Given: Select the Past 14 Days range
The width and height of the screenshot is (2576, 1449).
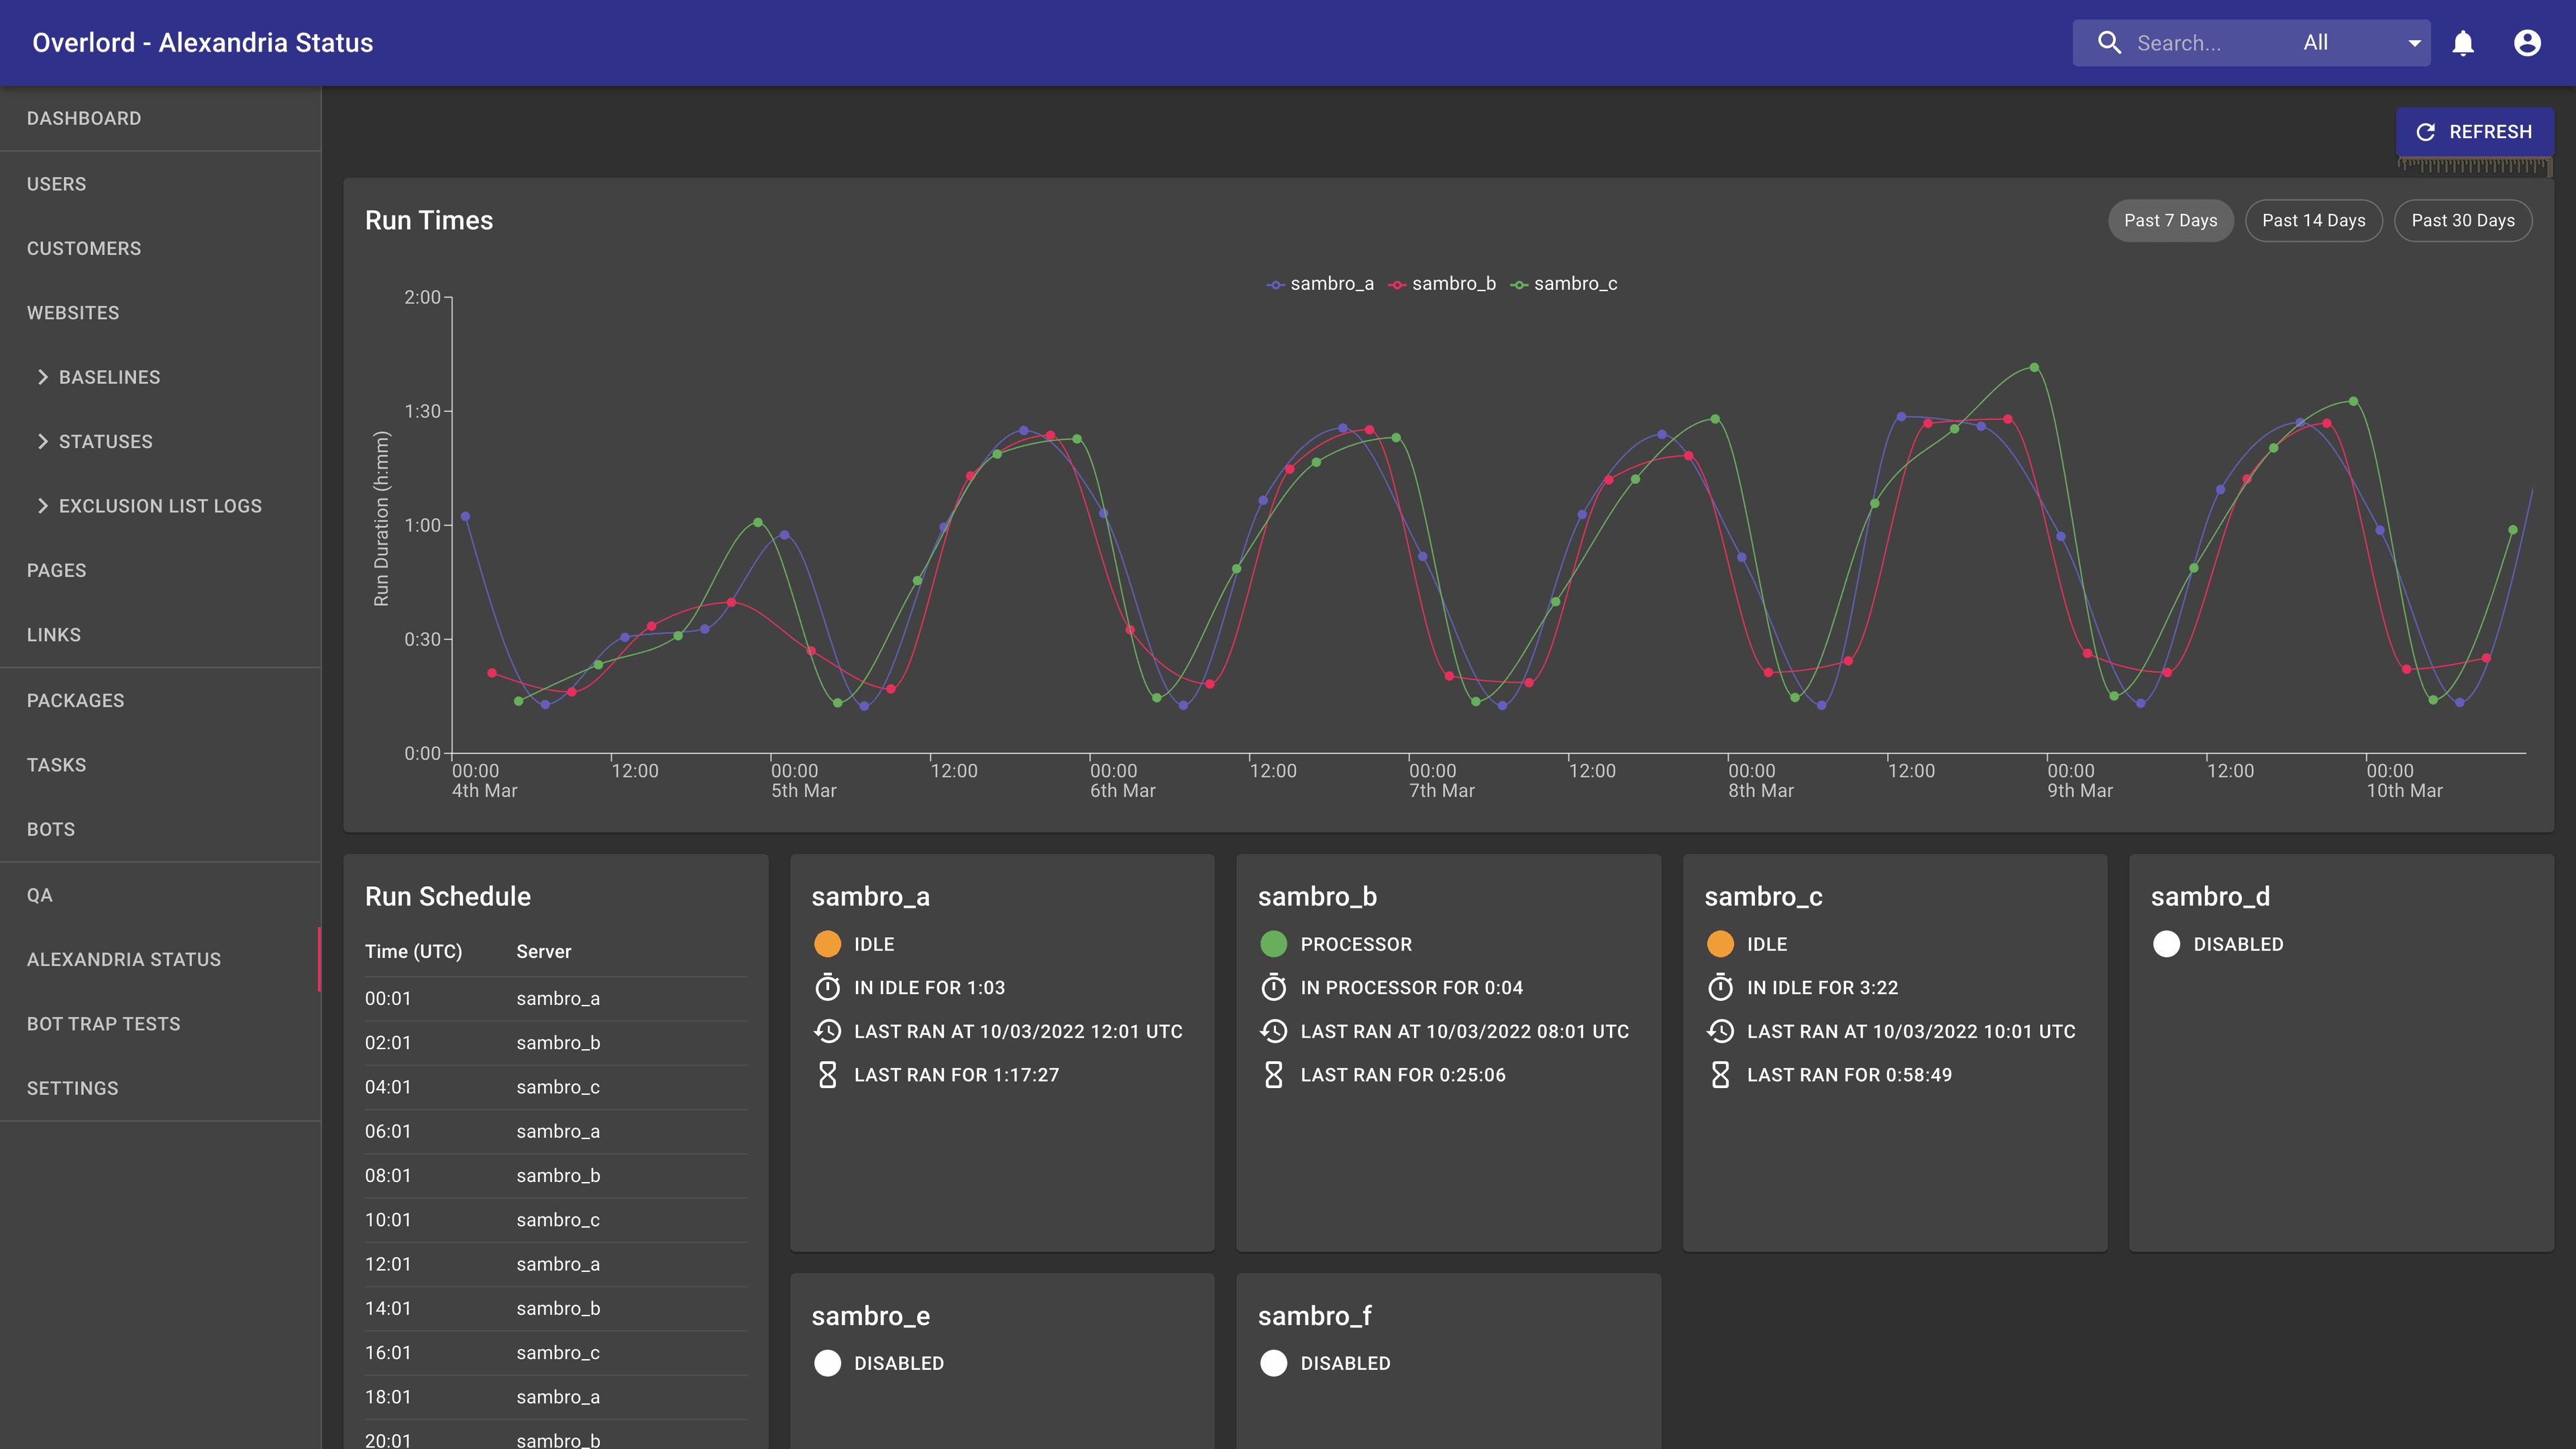Looking at the screenshot, I should [x=2313, y=221].
